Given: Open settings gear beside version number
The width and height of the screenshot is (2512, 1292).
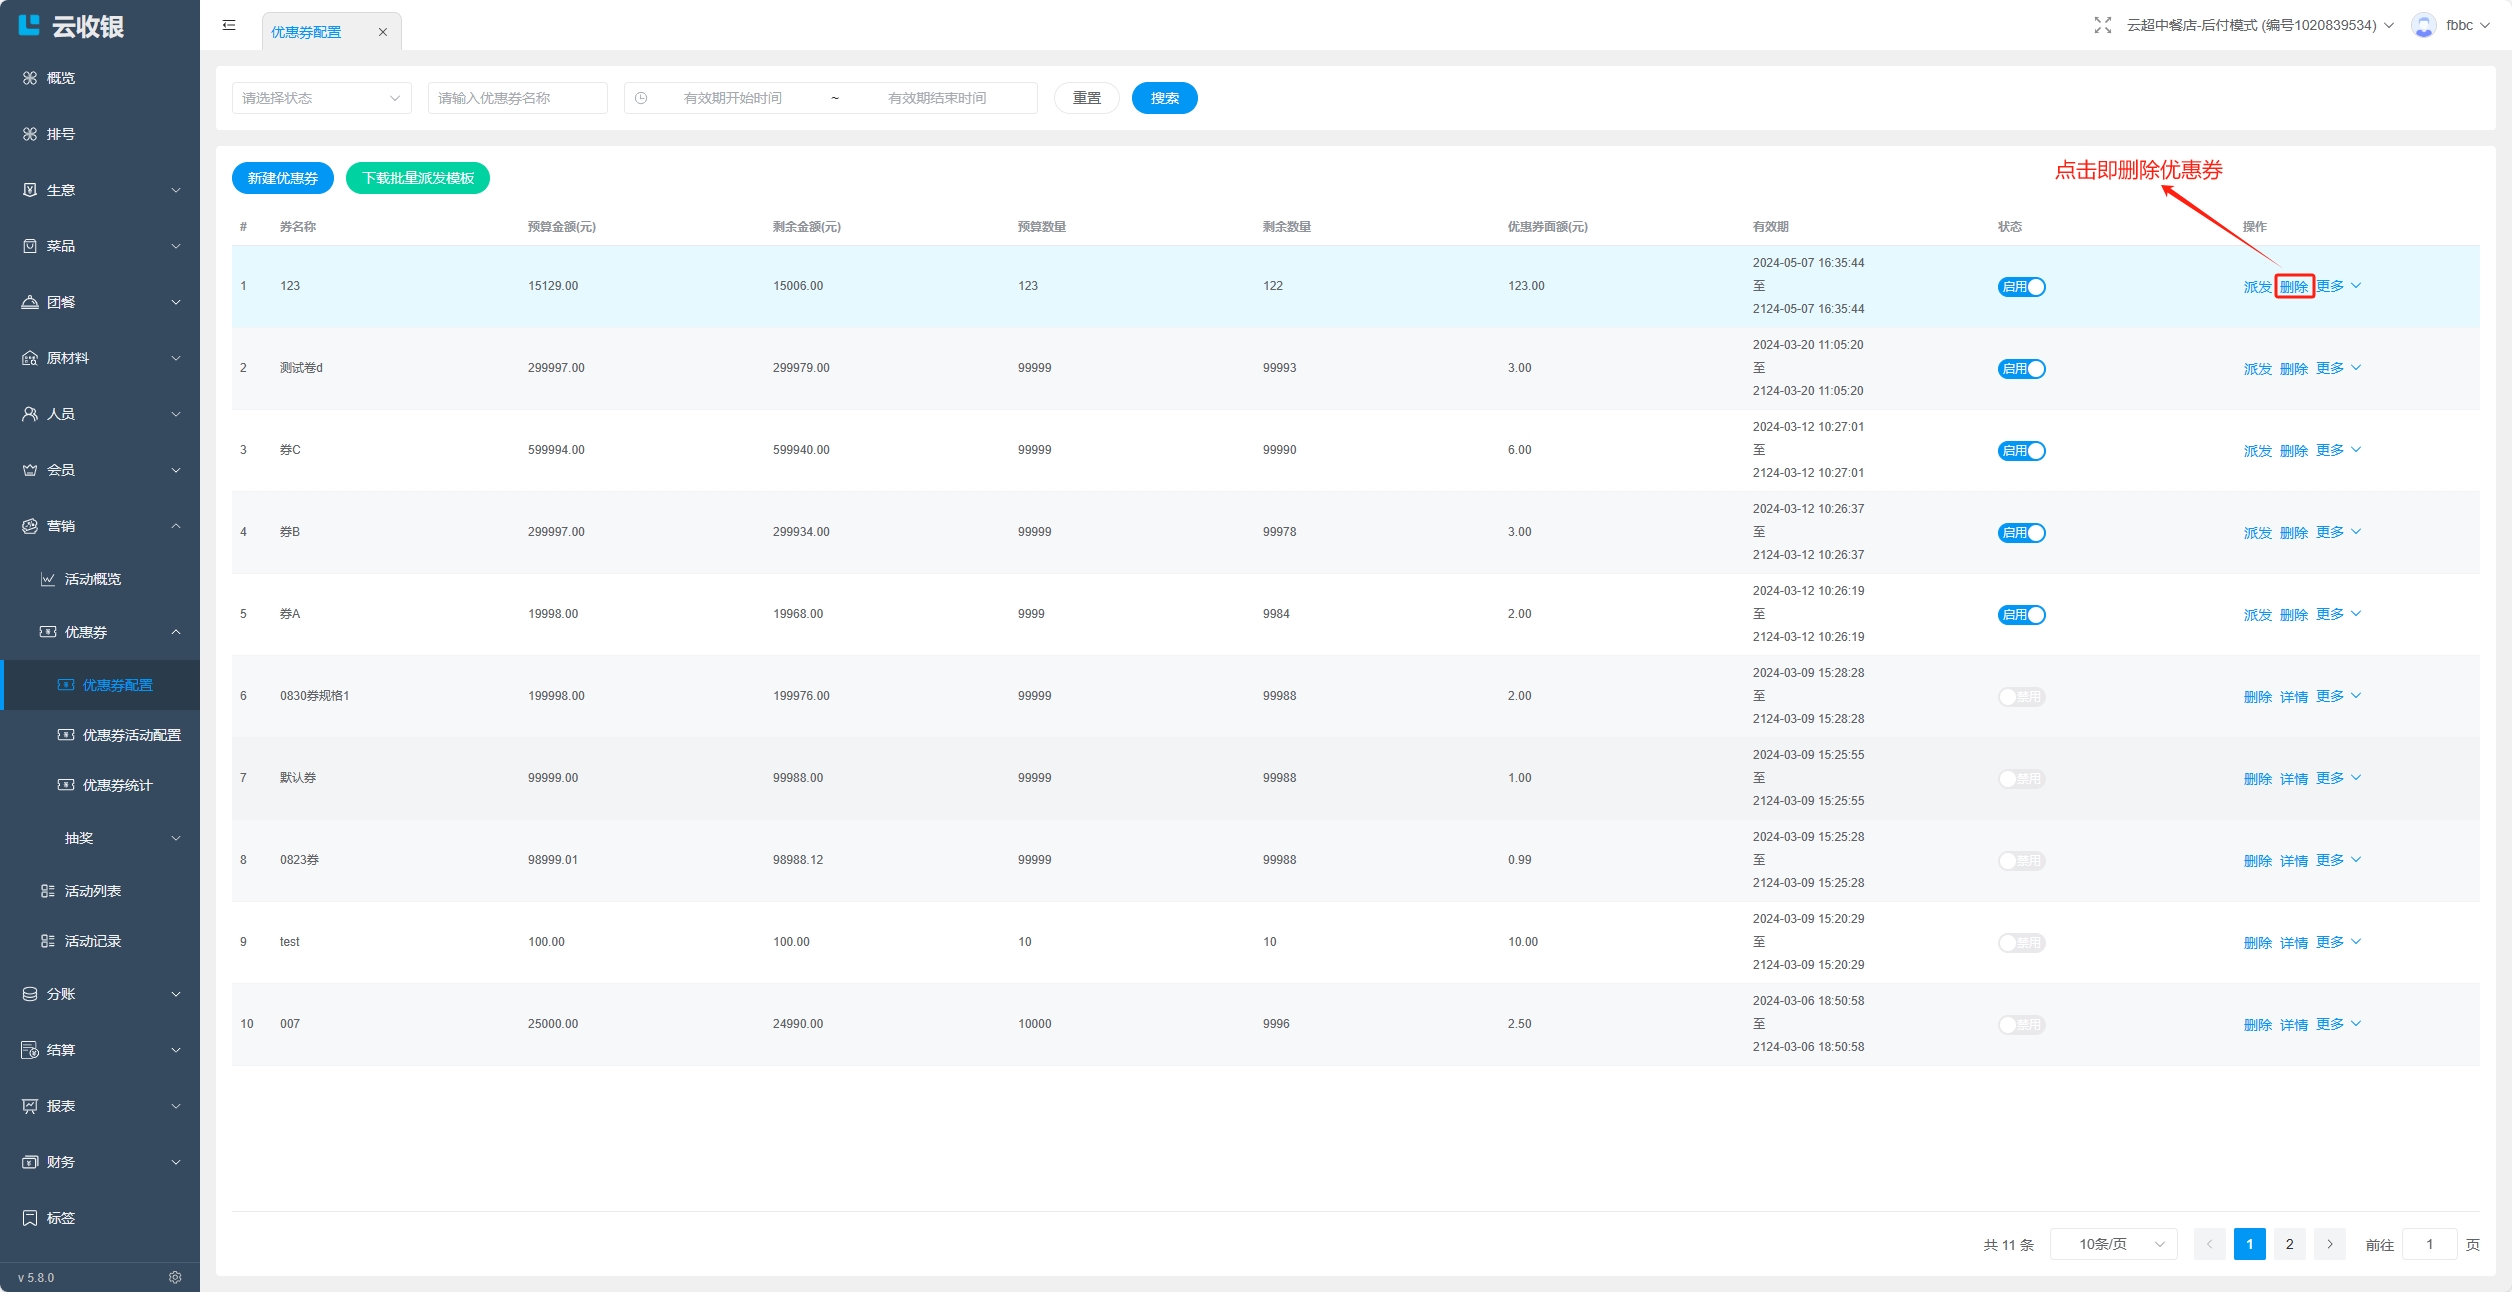Looking at the screenshot, I should pos(175,1277).
